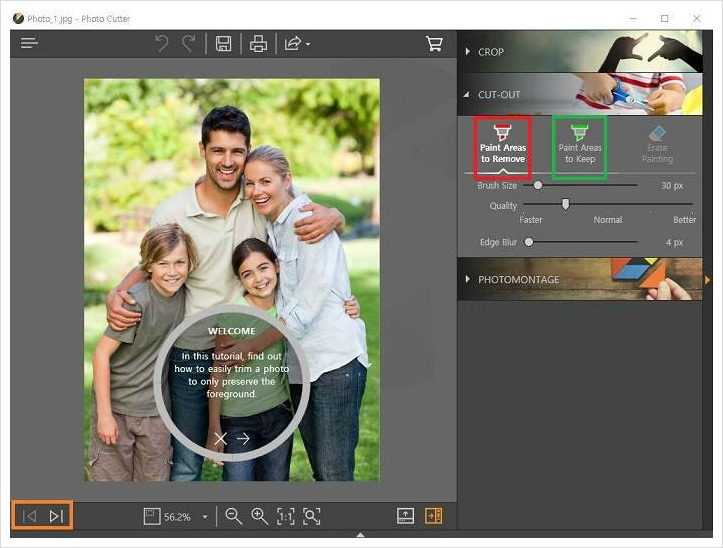Advance the tutorial with the arrow
This screenshot has height=548, width=723.
pos(243,439)
